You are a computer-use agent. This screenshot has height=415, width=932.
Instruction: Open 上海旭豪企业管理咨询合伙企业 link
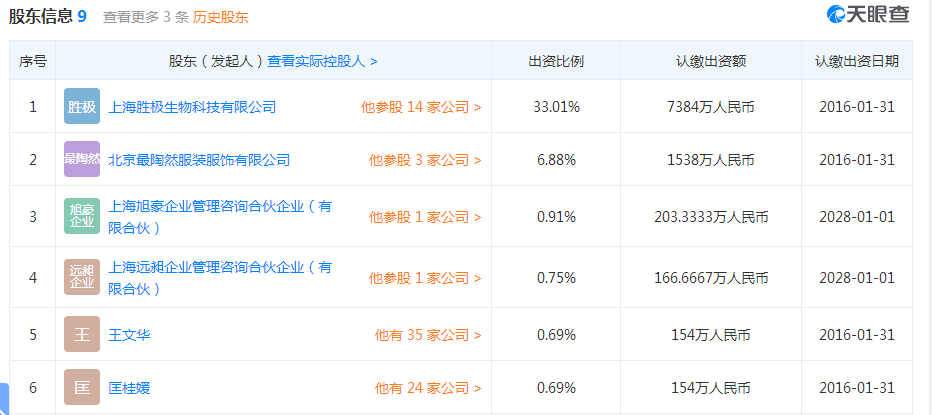coord(220,217)
